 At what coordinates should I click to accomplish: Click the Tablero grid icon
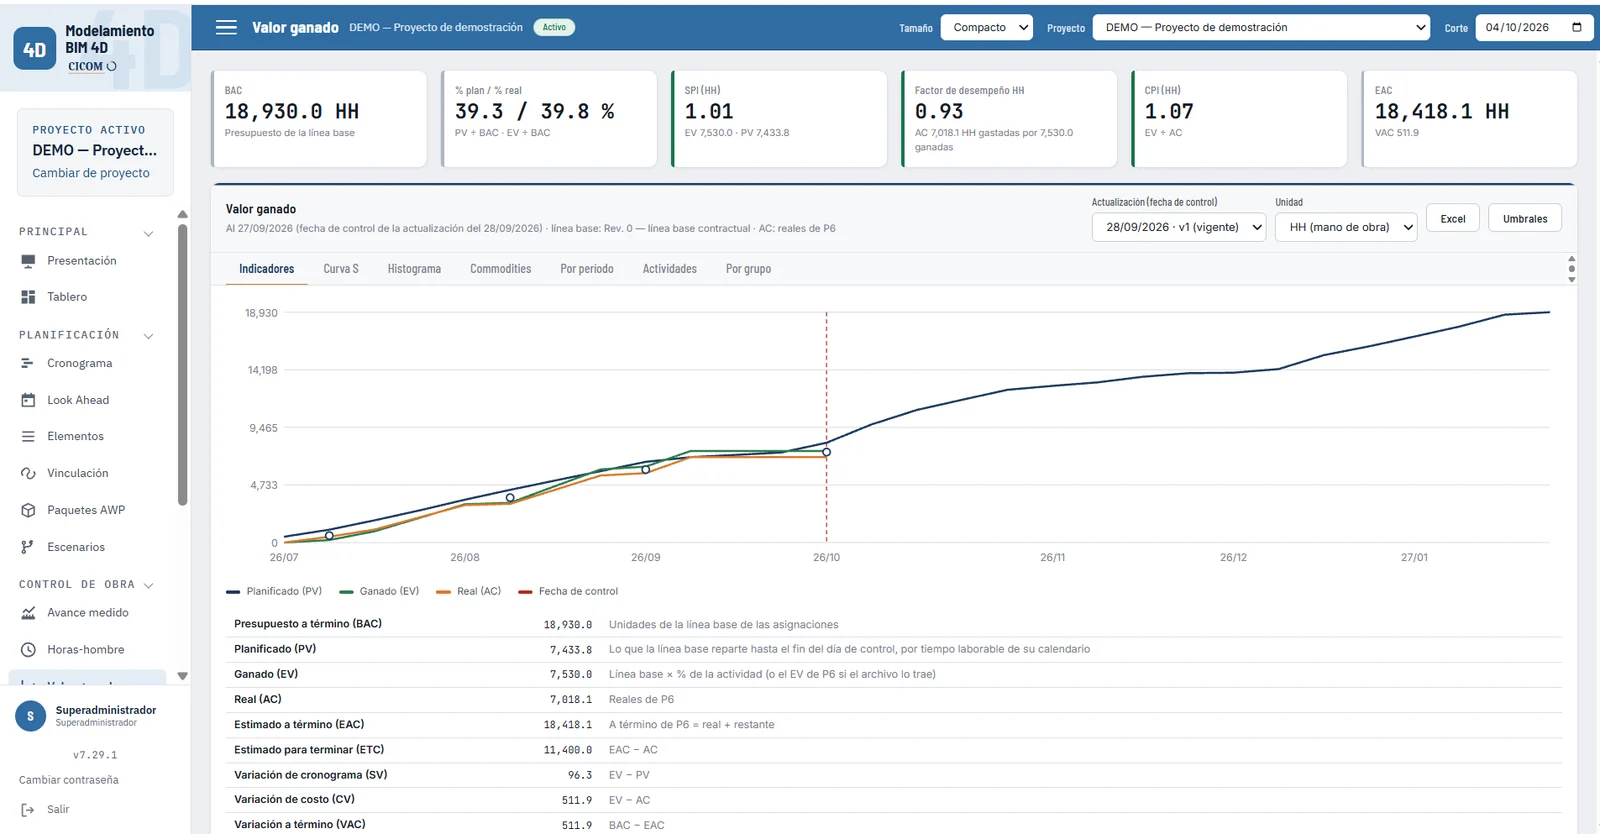(x=28, y=297)
